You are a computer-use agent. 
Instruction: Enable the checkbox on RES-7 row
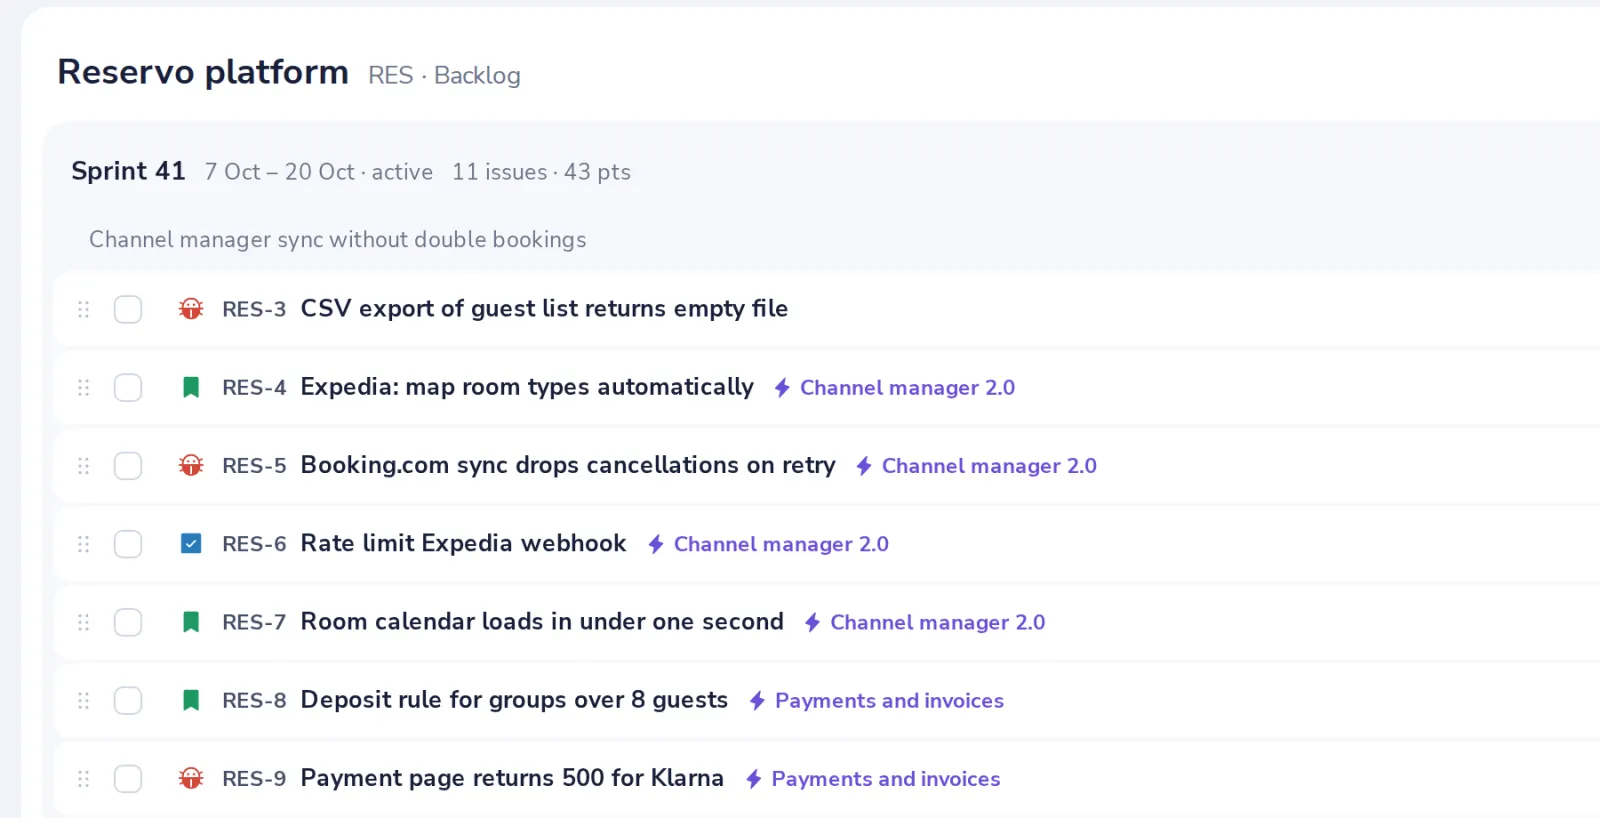pyautogui.click(x=128, y=622)
